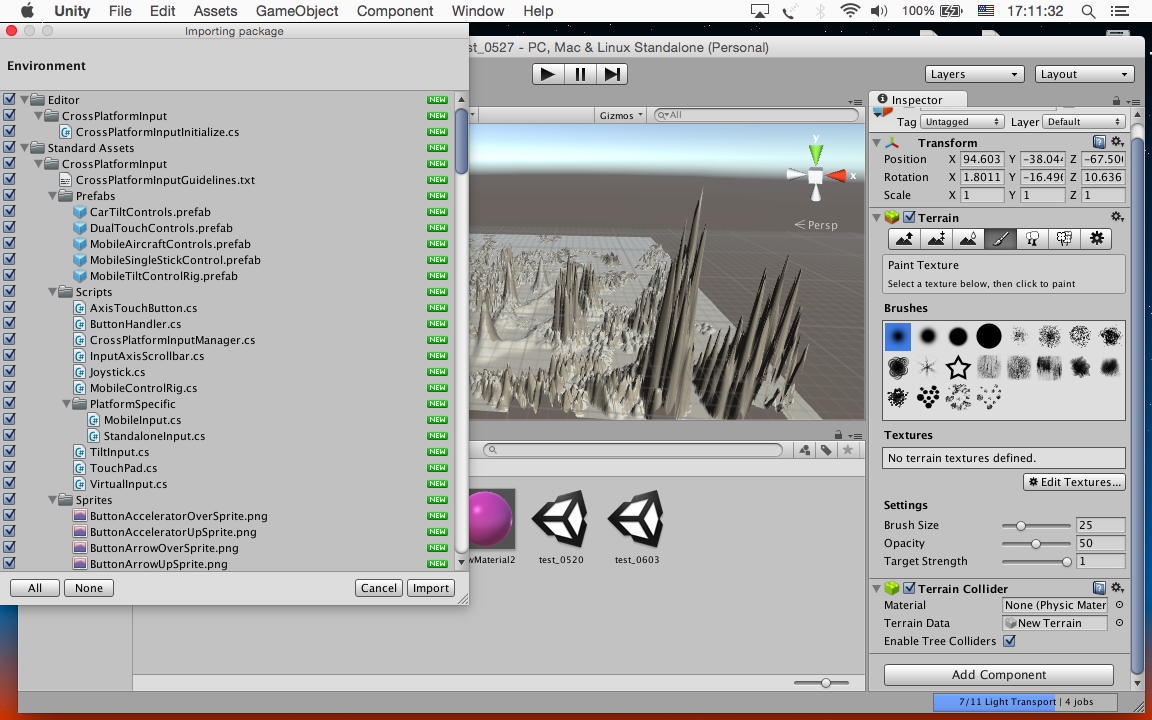Open the Tag dropdown showing Untagged

tap(962, 122)
